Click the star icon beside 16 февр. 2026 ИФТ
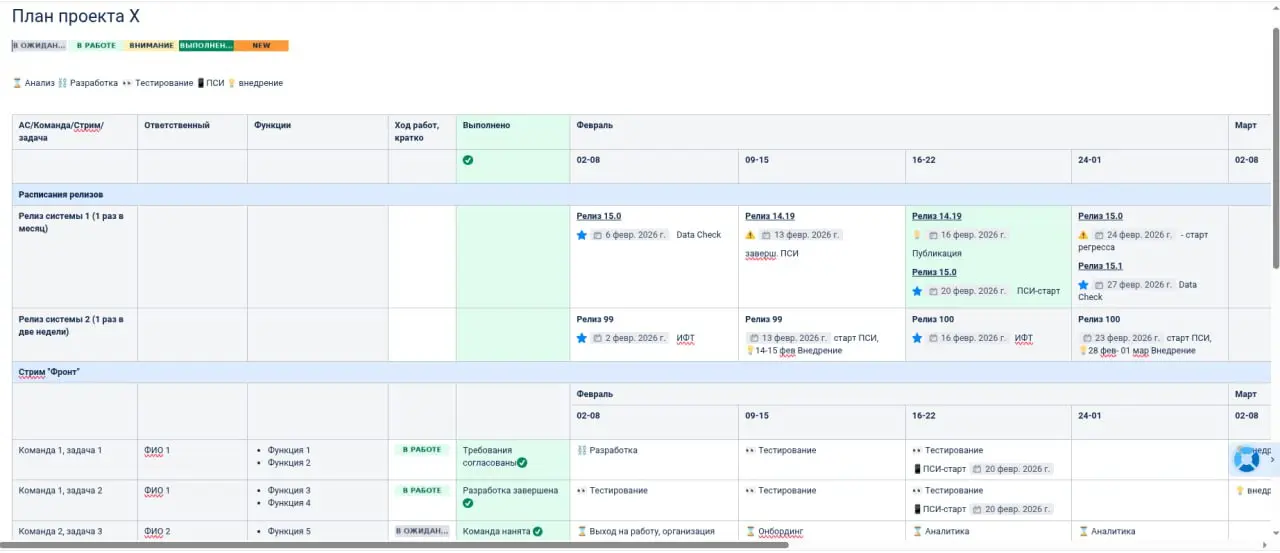 coord(917,338)
